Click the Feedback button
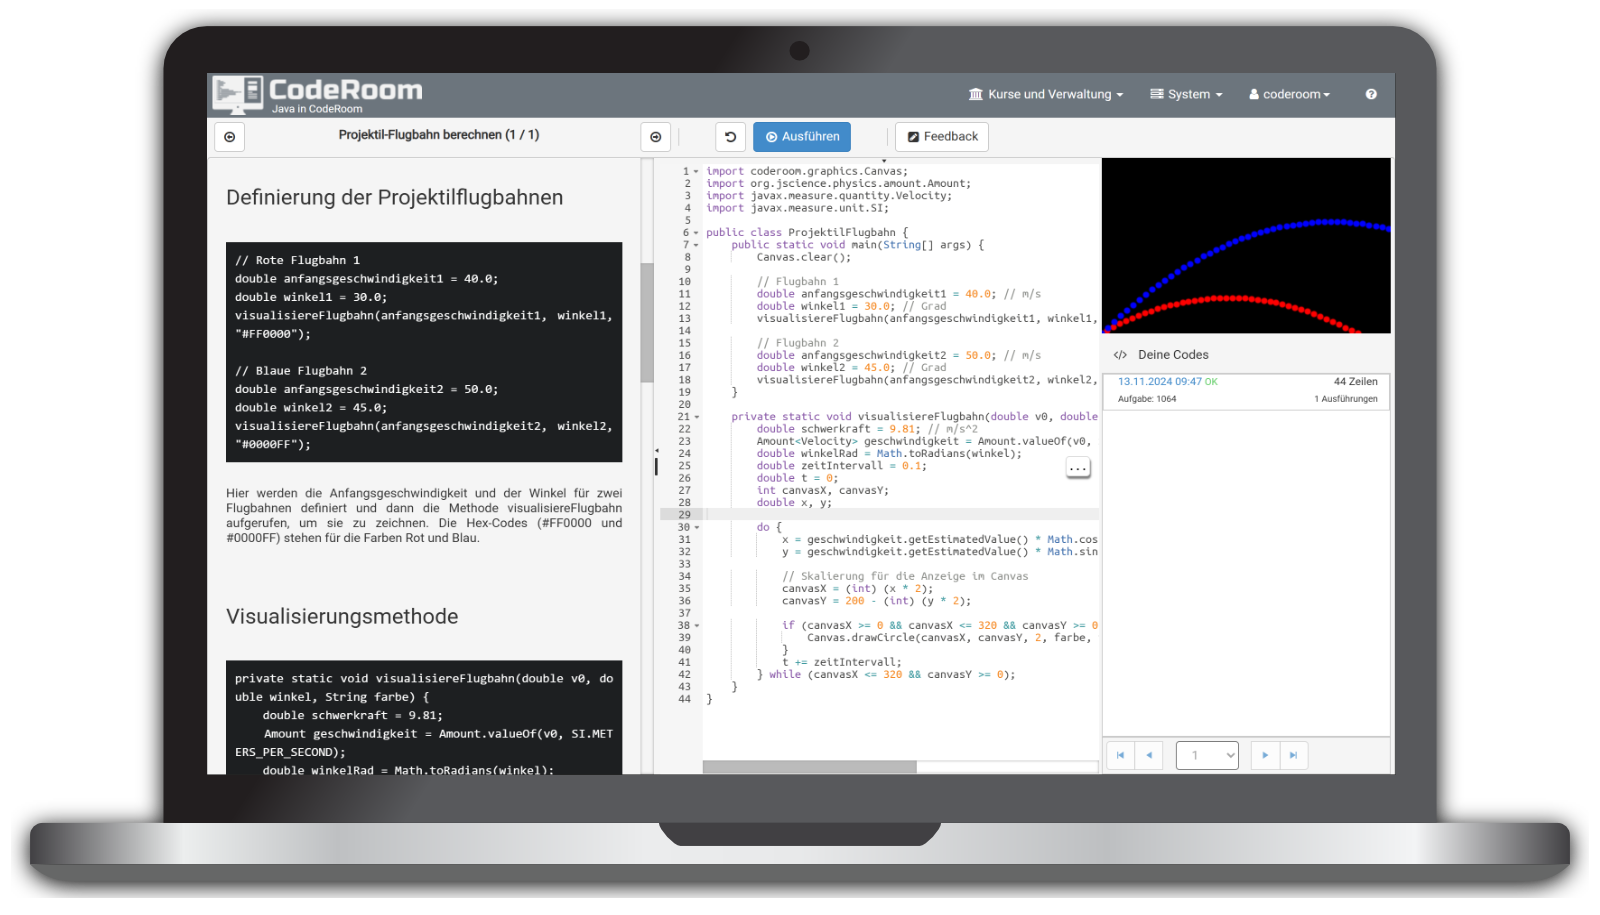Screen dimensions: 1600x915 point(942,137)
